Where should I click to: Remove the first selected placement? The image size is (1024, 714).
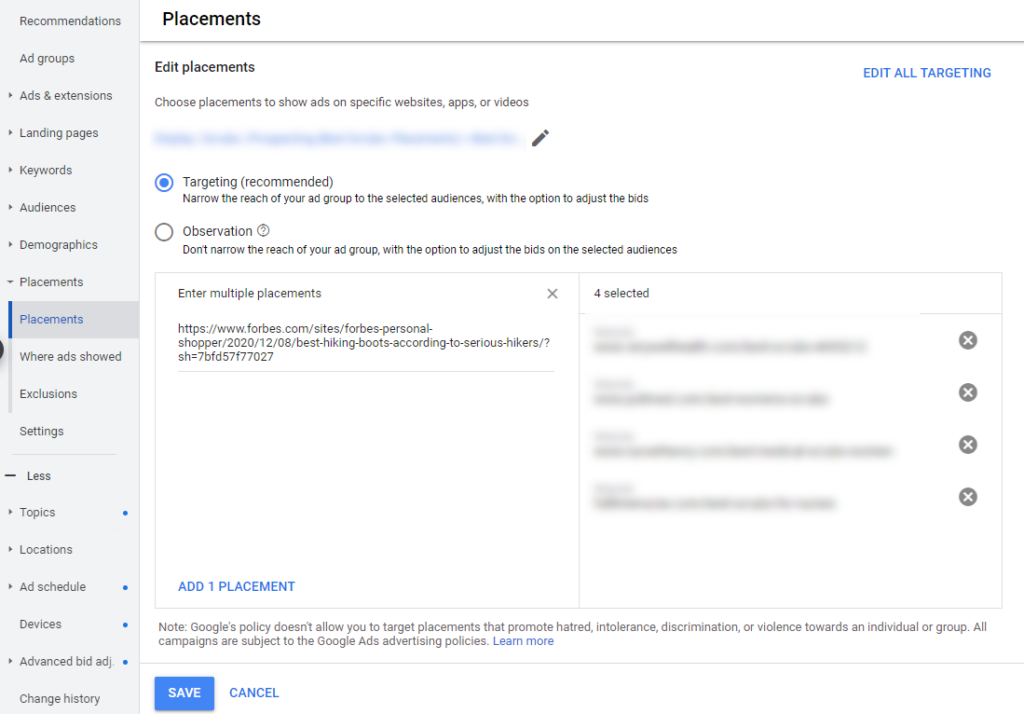tap(967, 340)
